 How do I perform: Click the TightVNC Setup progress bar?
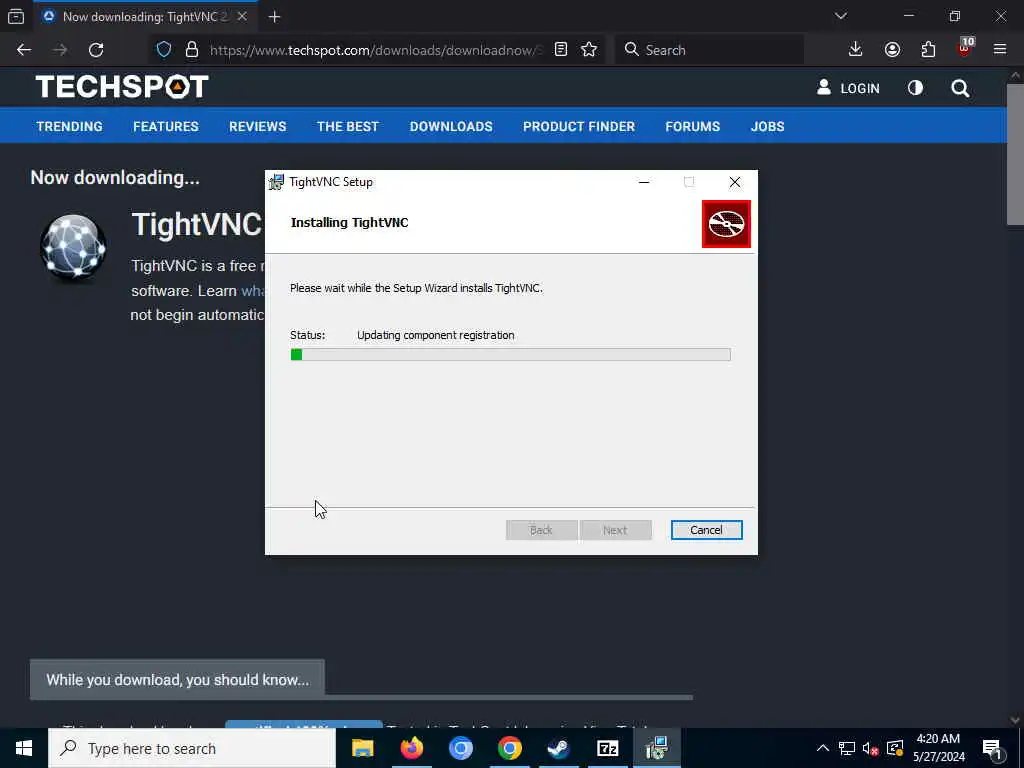coord(510,355)
